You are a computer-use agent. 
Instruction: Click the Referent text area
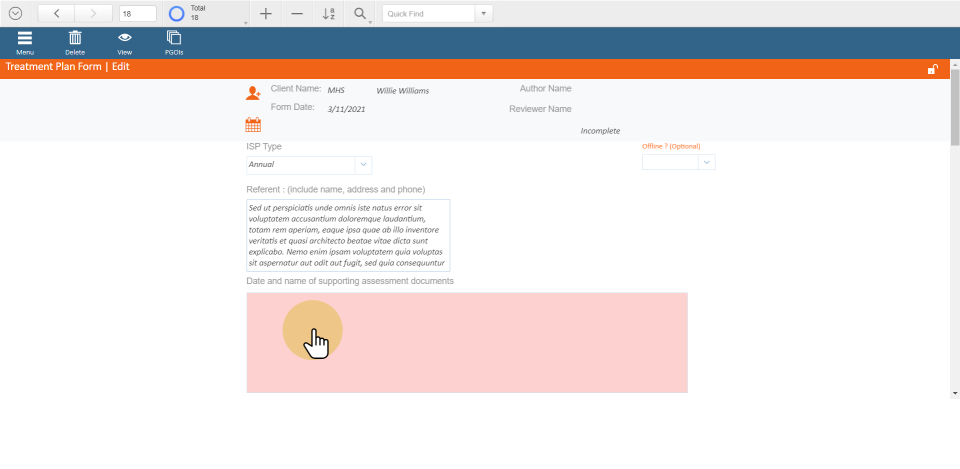pyautogui.click(x=348, y=235)
